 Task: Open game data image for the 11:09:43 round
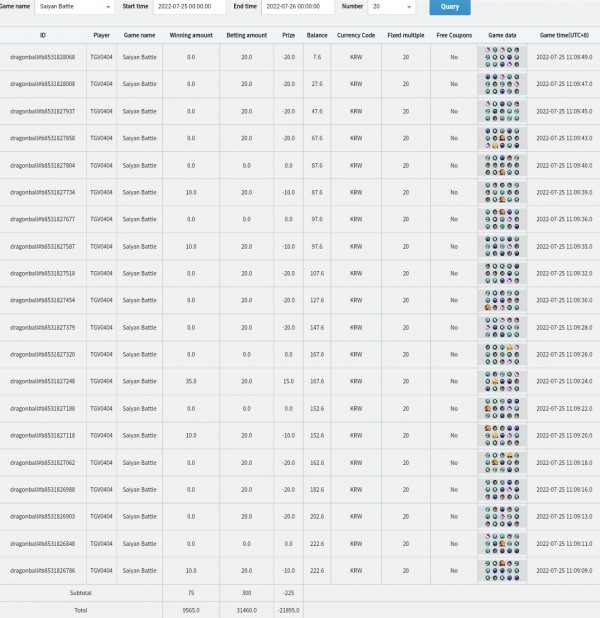coord(502,138)
